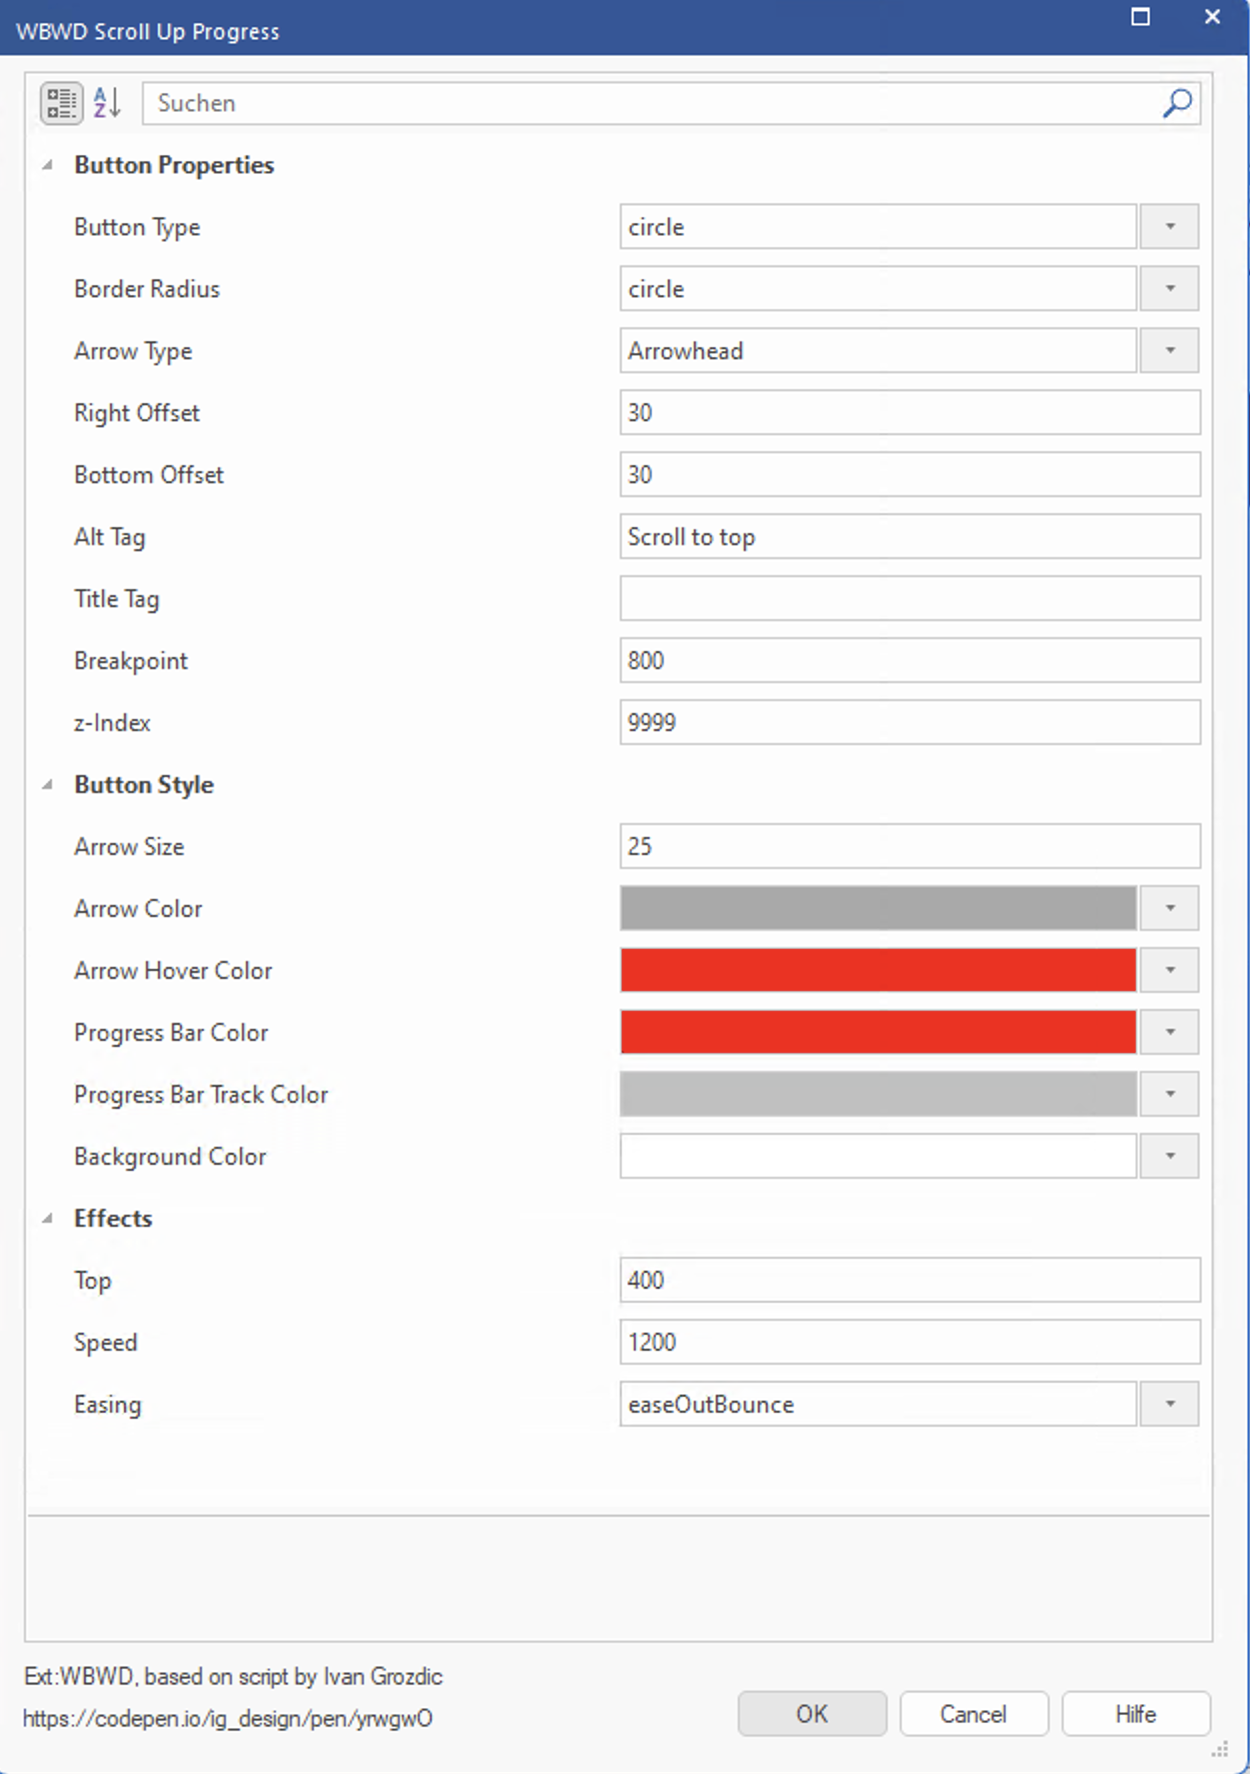
Task: Sort properties alphabetically with A-Z icon
Action: 107,103
